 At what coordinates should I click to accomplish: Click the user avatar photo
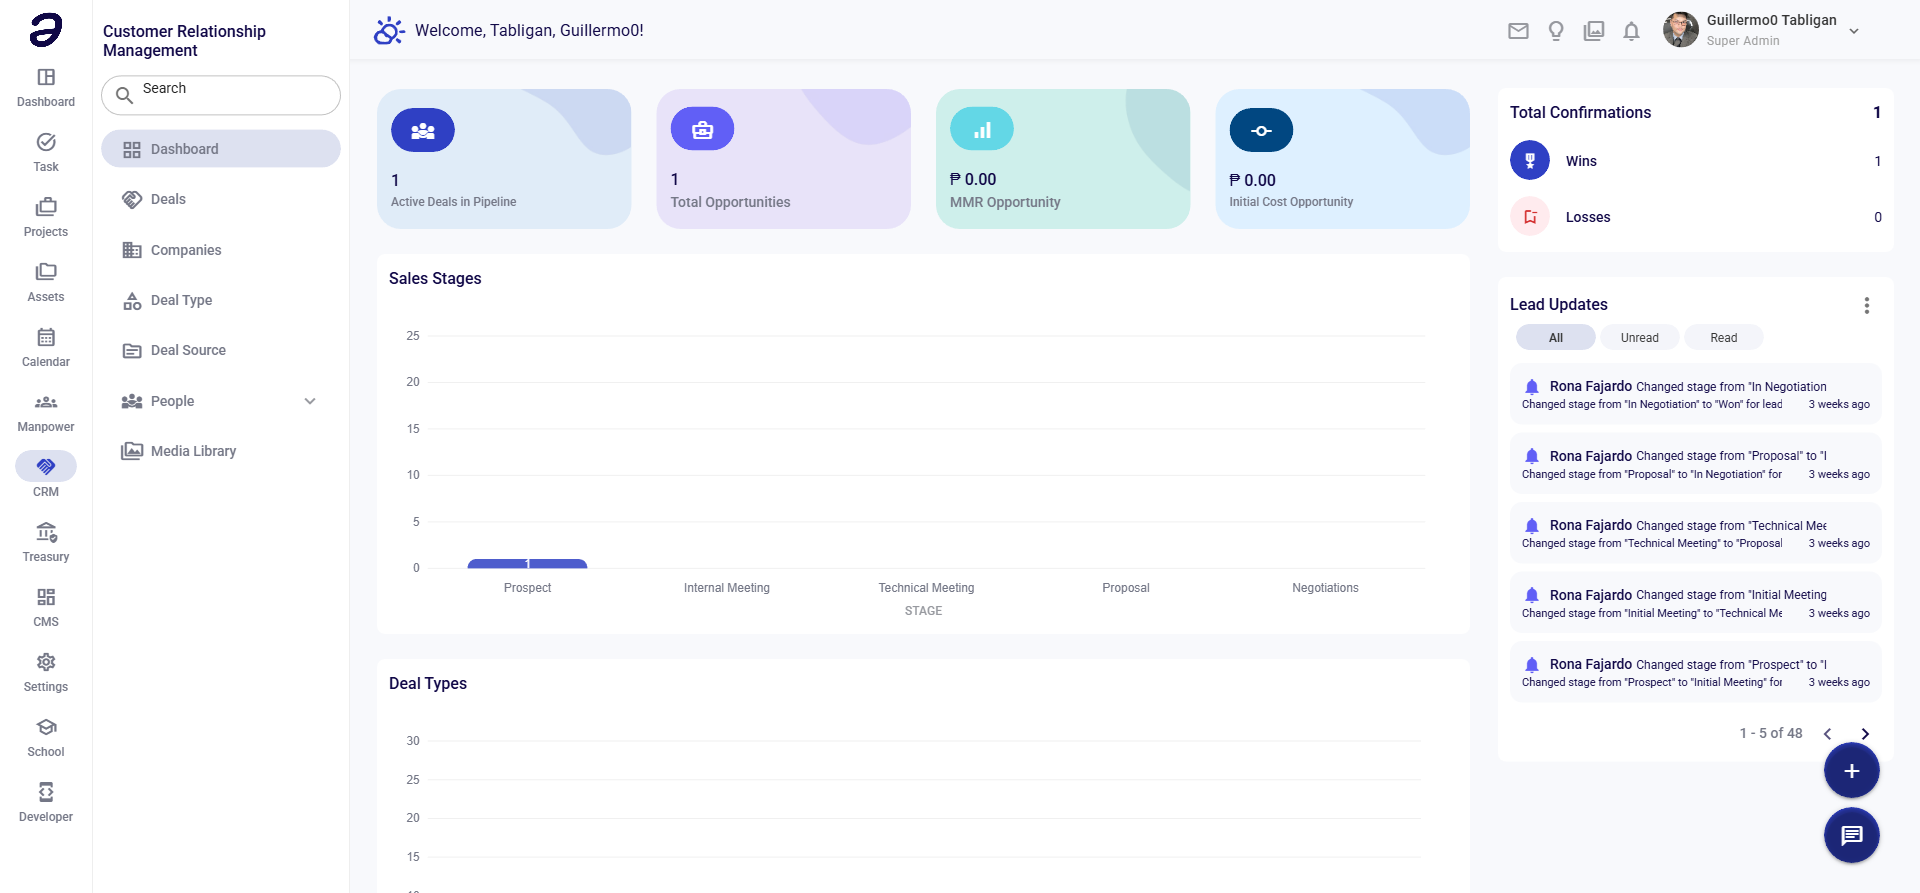point(1681,30)
